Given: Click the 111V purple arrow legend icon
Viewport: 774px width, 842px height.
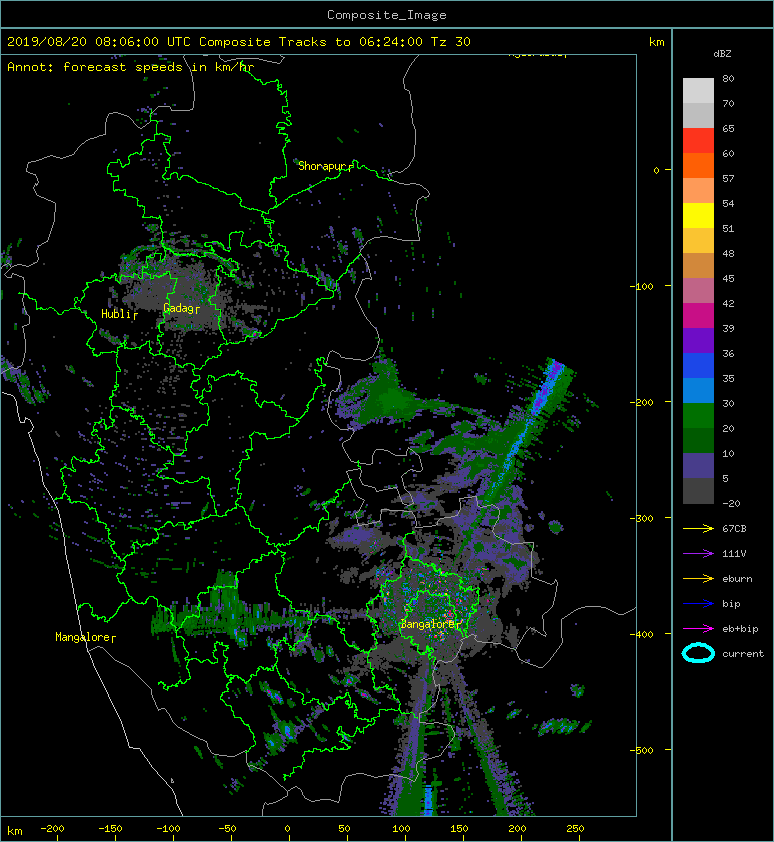Looking at the screenshot, I should (x=698, y=554).
